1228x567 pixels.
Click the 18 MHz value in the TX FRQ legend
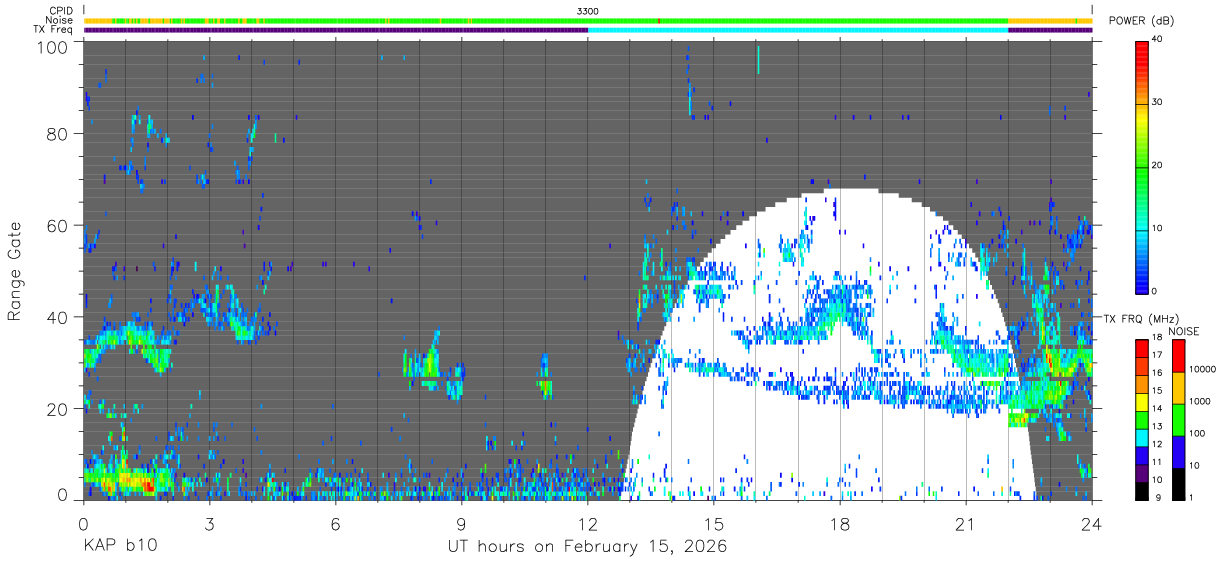click(x=1157, y=339)
